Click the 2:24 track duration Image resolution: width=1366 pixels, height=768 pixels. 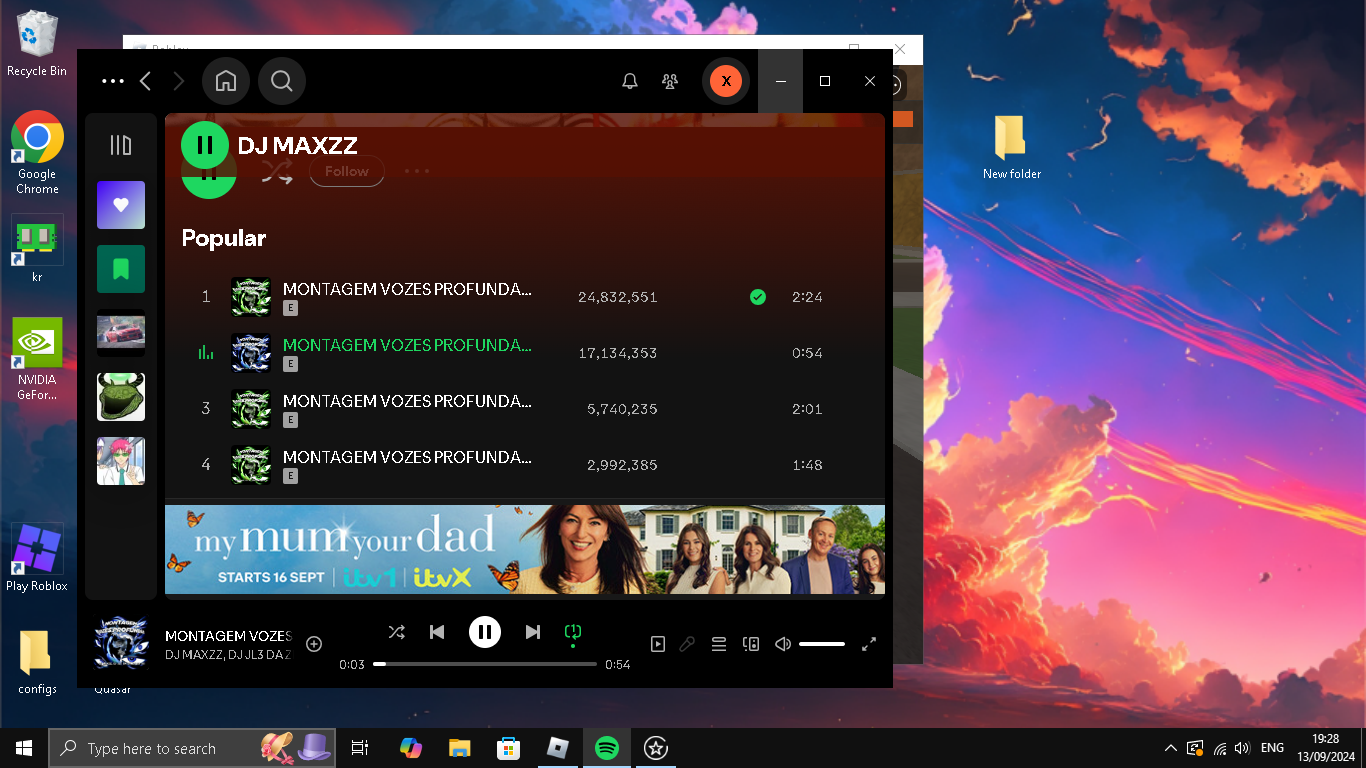click(x=807, y=297)
